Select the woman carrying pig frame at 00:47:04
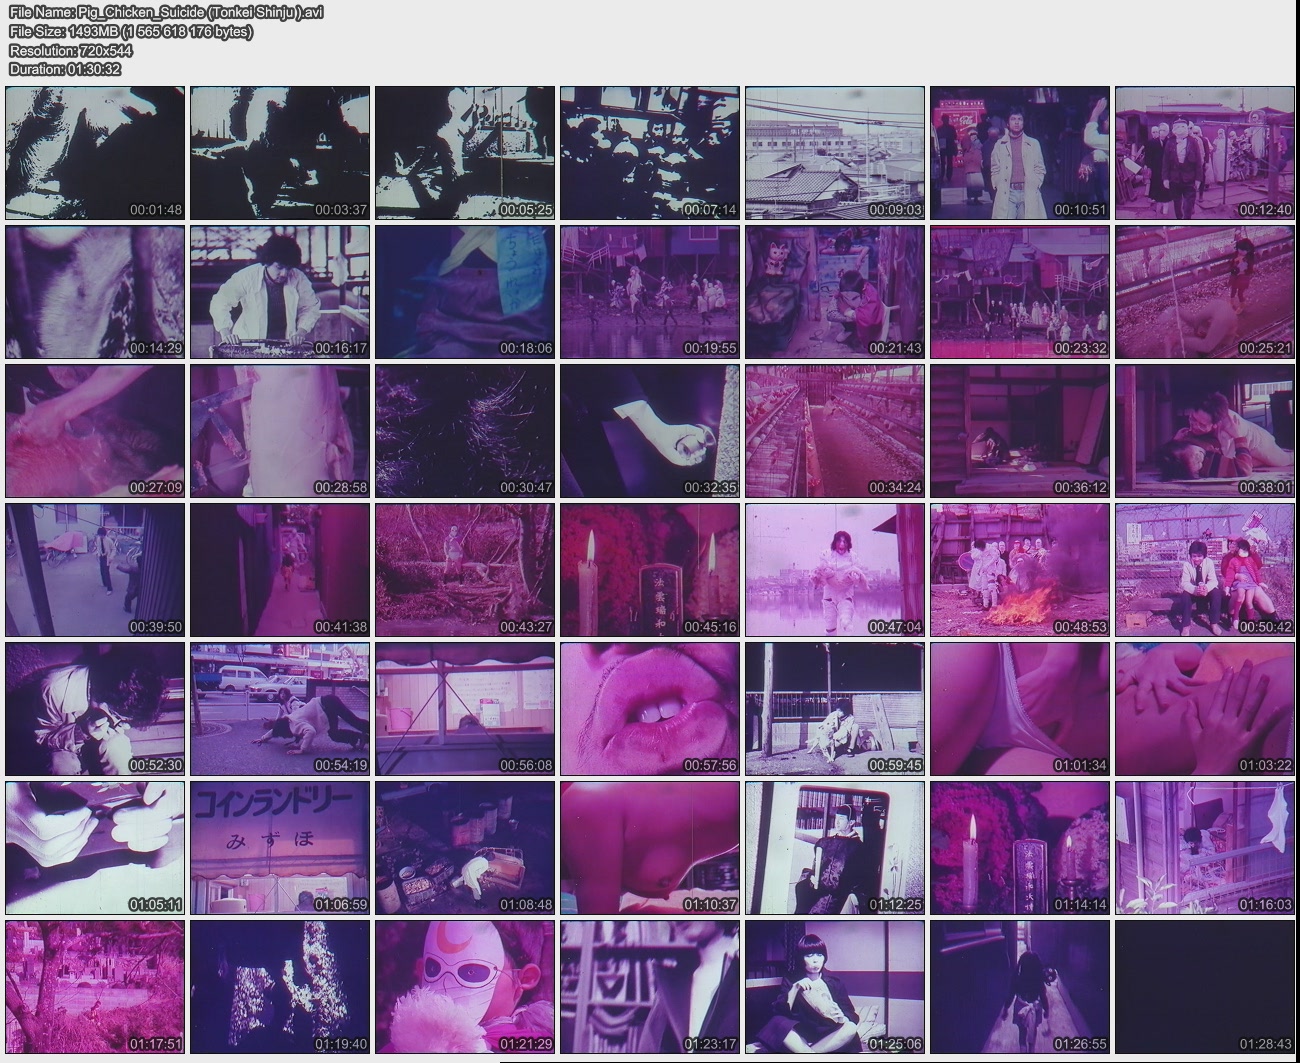Viewport: 1300px width, 1063px height. [x=835, y=570]
